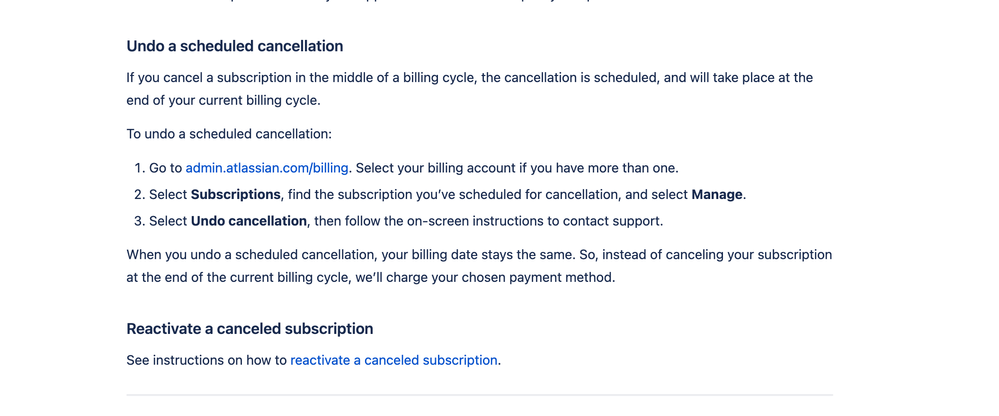Click the list number "3." marker
The width and height of the screenshot is (999, 416).
(x=139, y=220)
